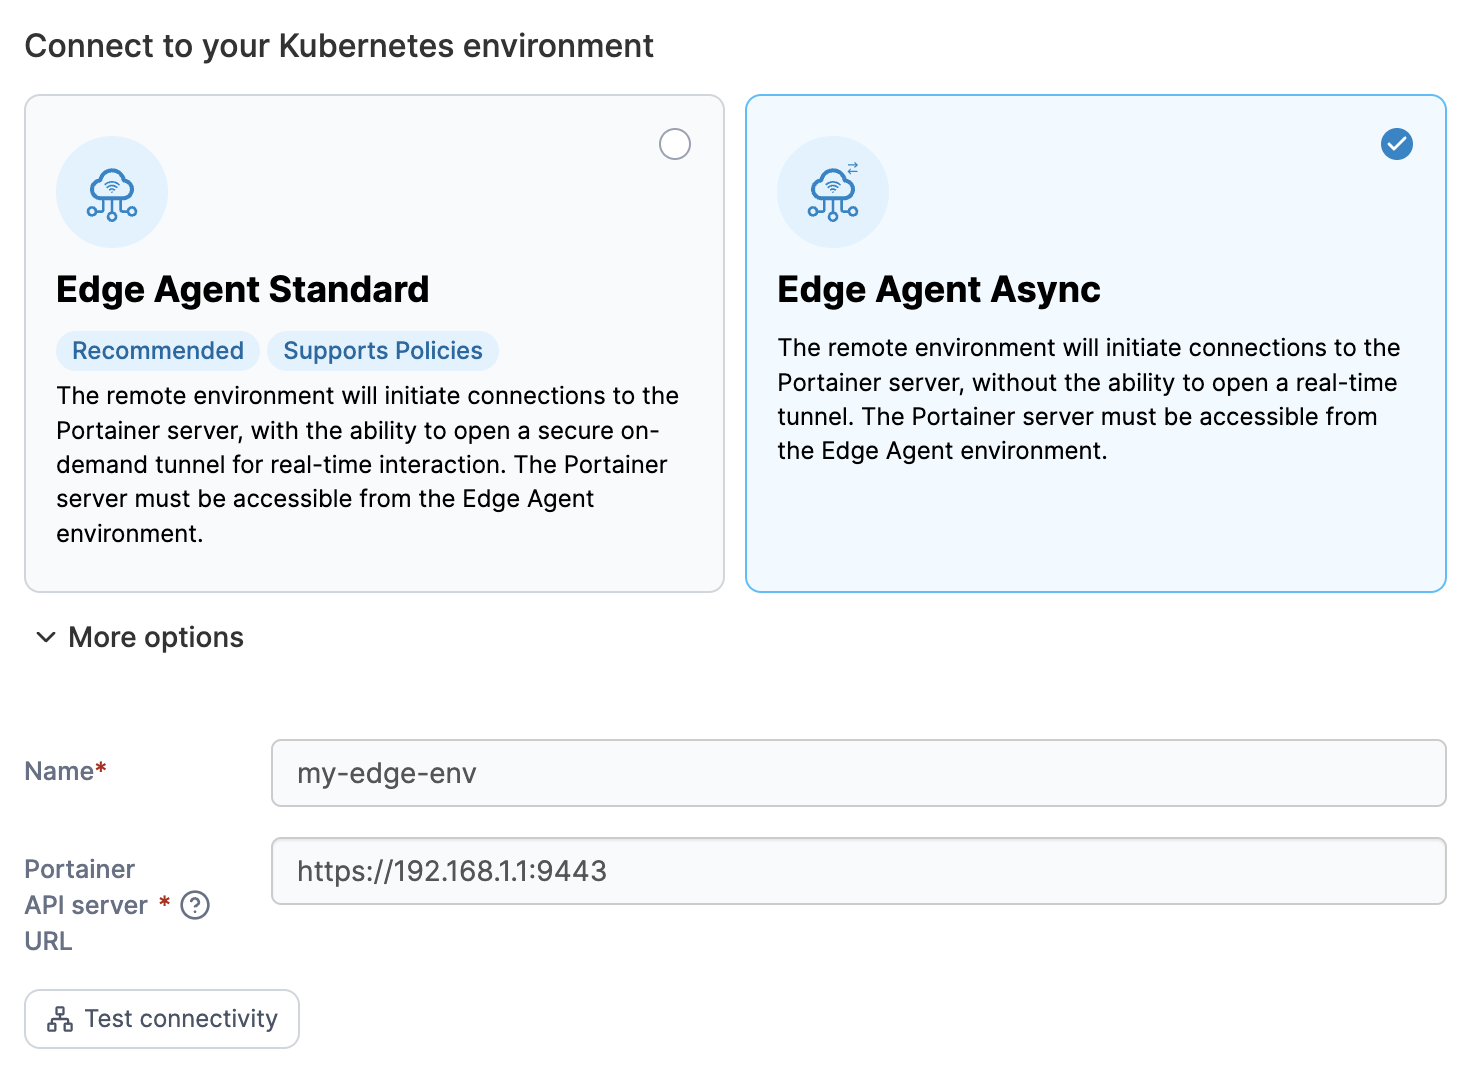Expand the More options chevron
Screen dimensions: 1474x1072
[x=46, y=637]
